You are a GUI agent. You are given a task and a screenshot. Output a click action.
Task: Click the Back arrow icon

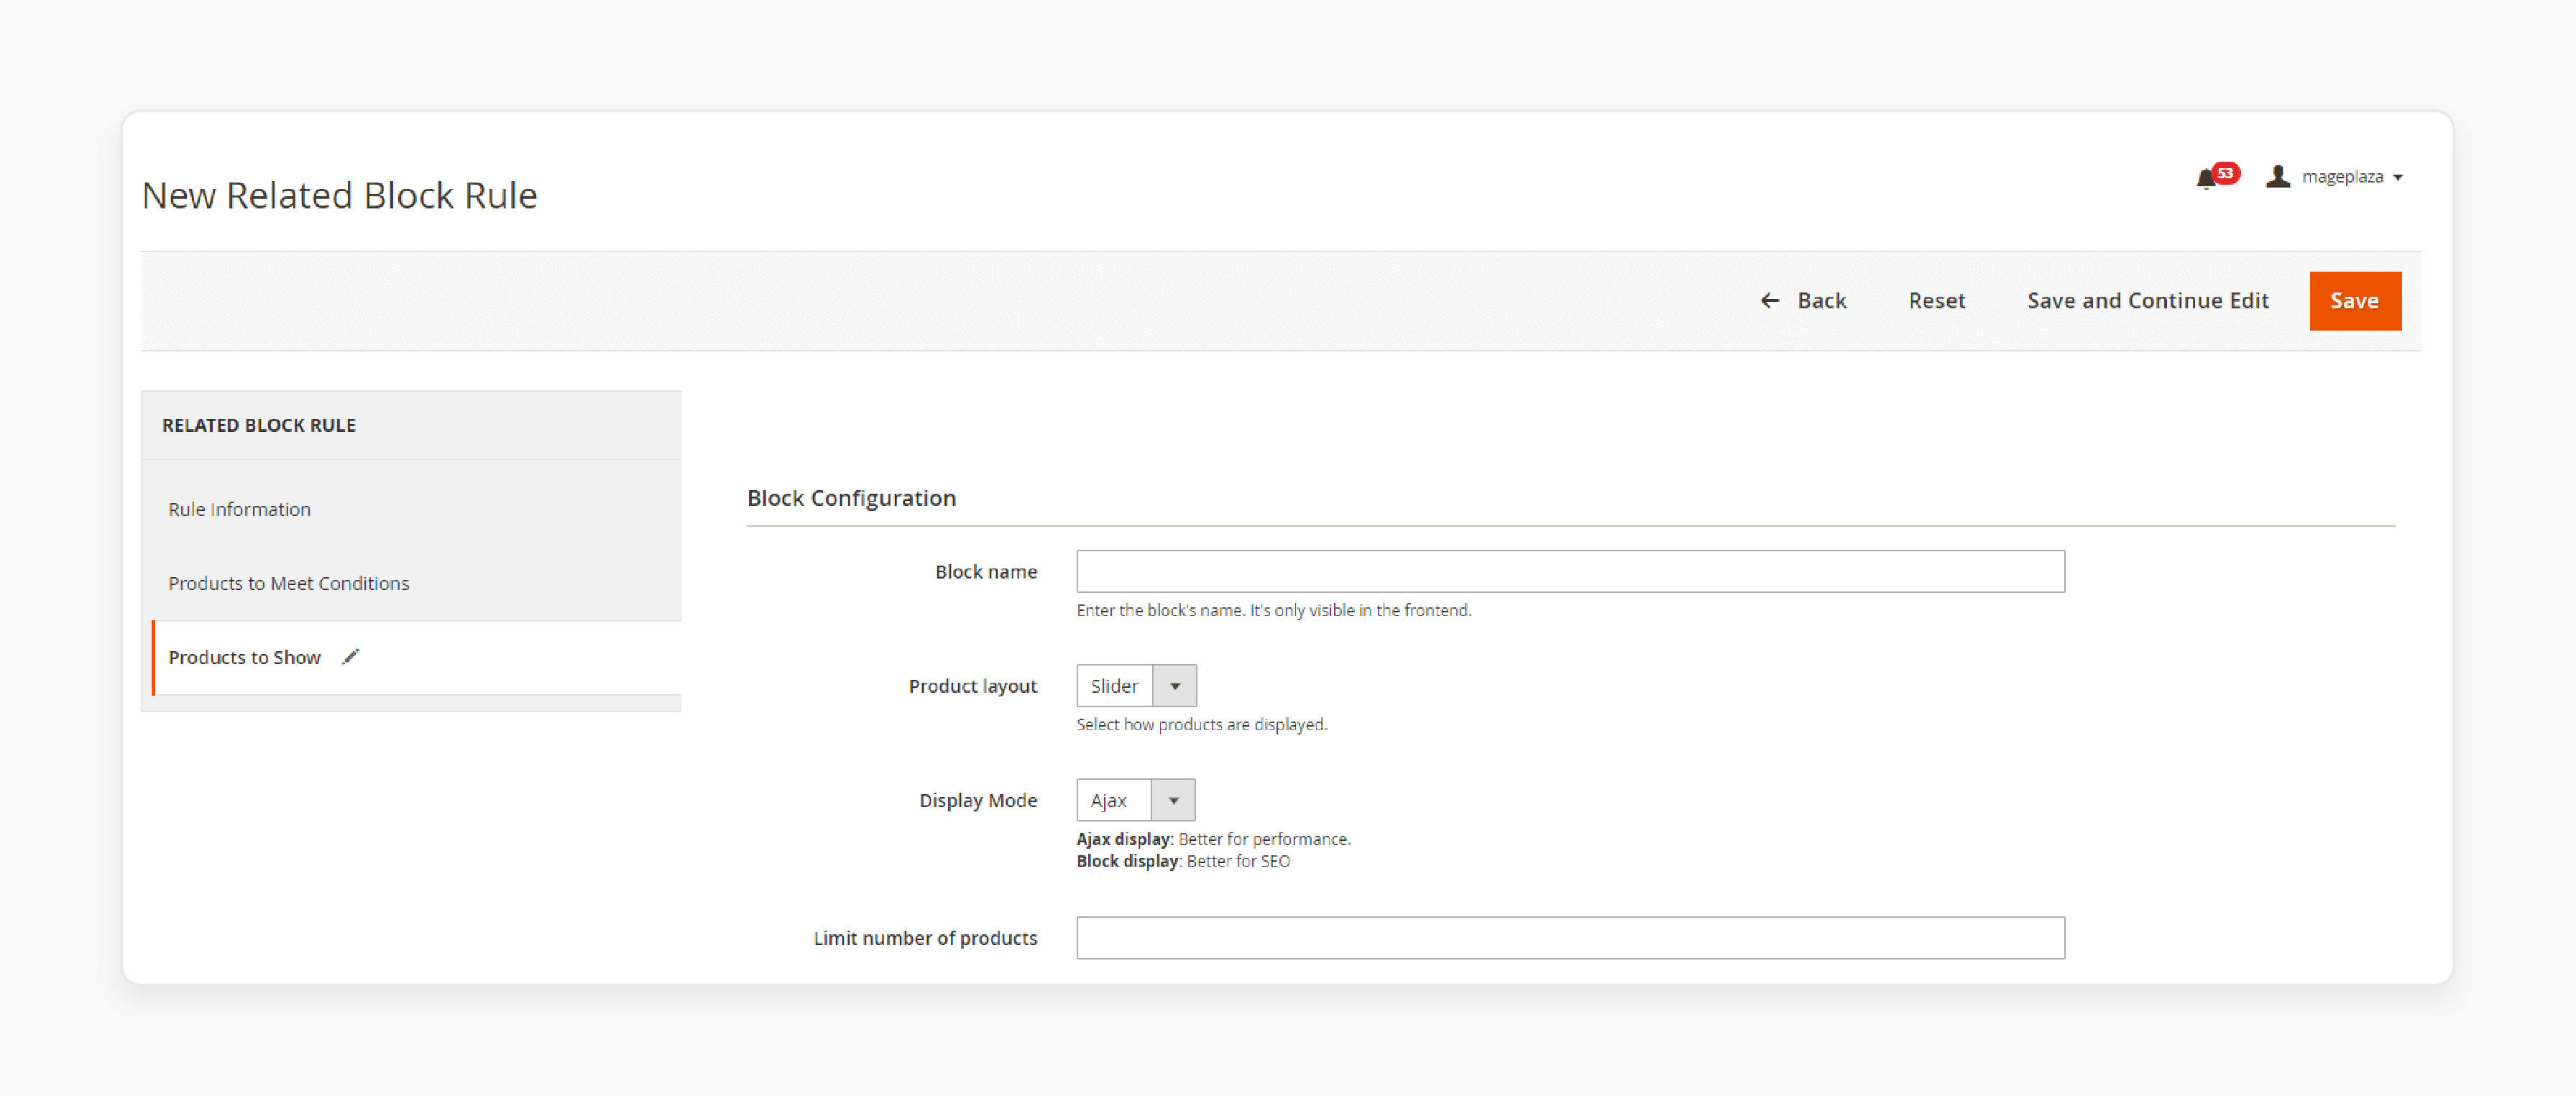point(1770,301)
